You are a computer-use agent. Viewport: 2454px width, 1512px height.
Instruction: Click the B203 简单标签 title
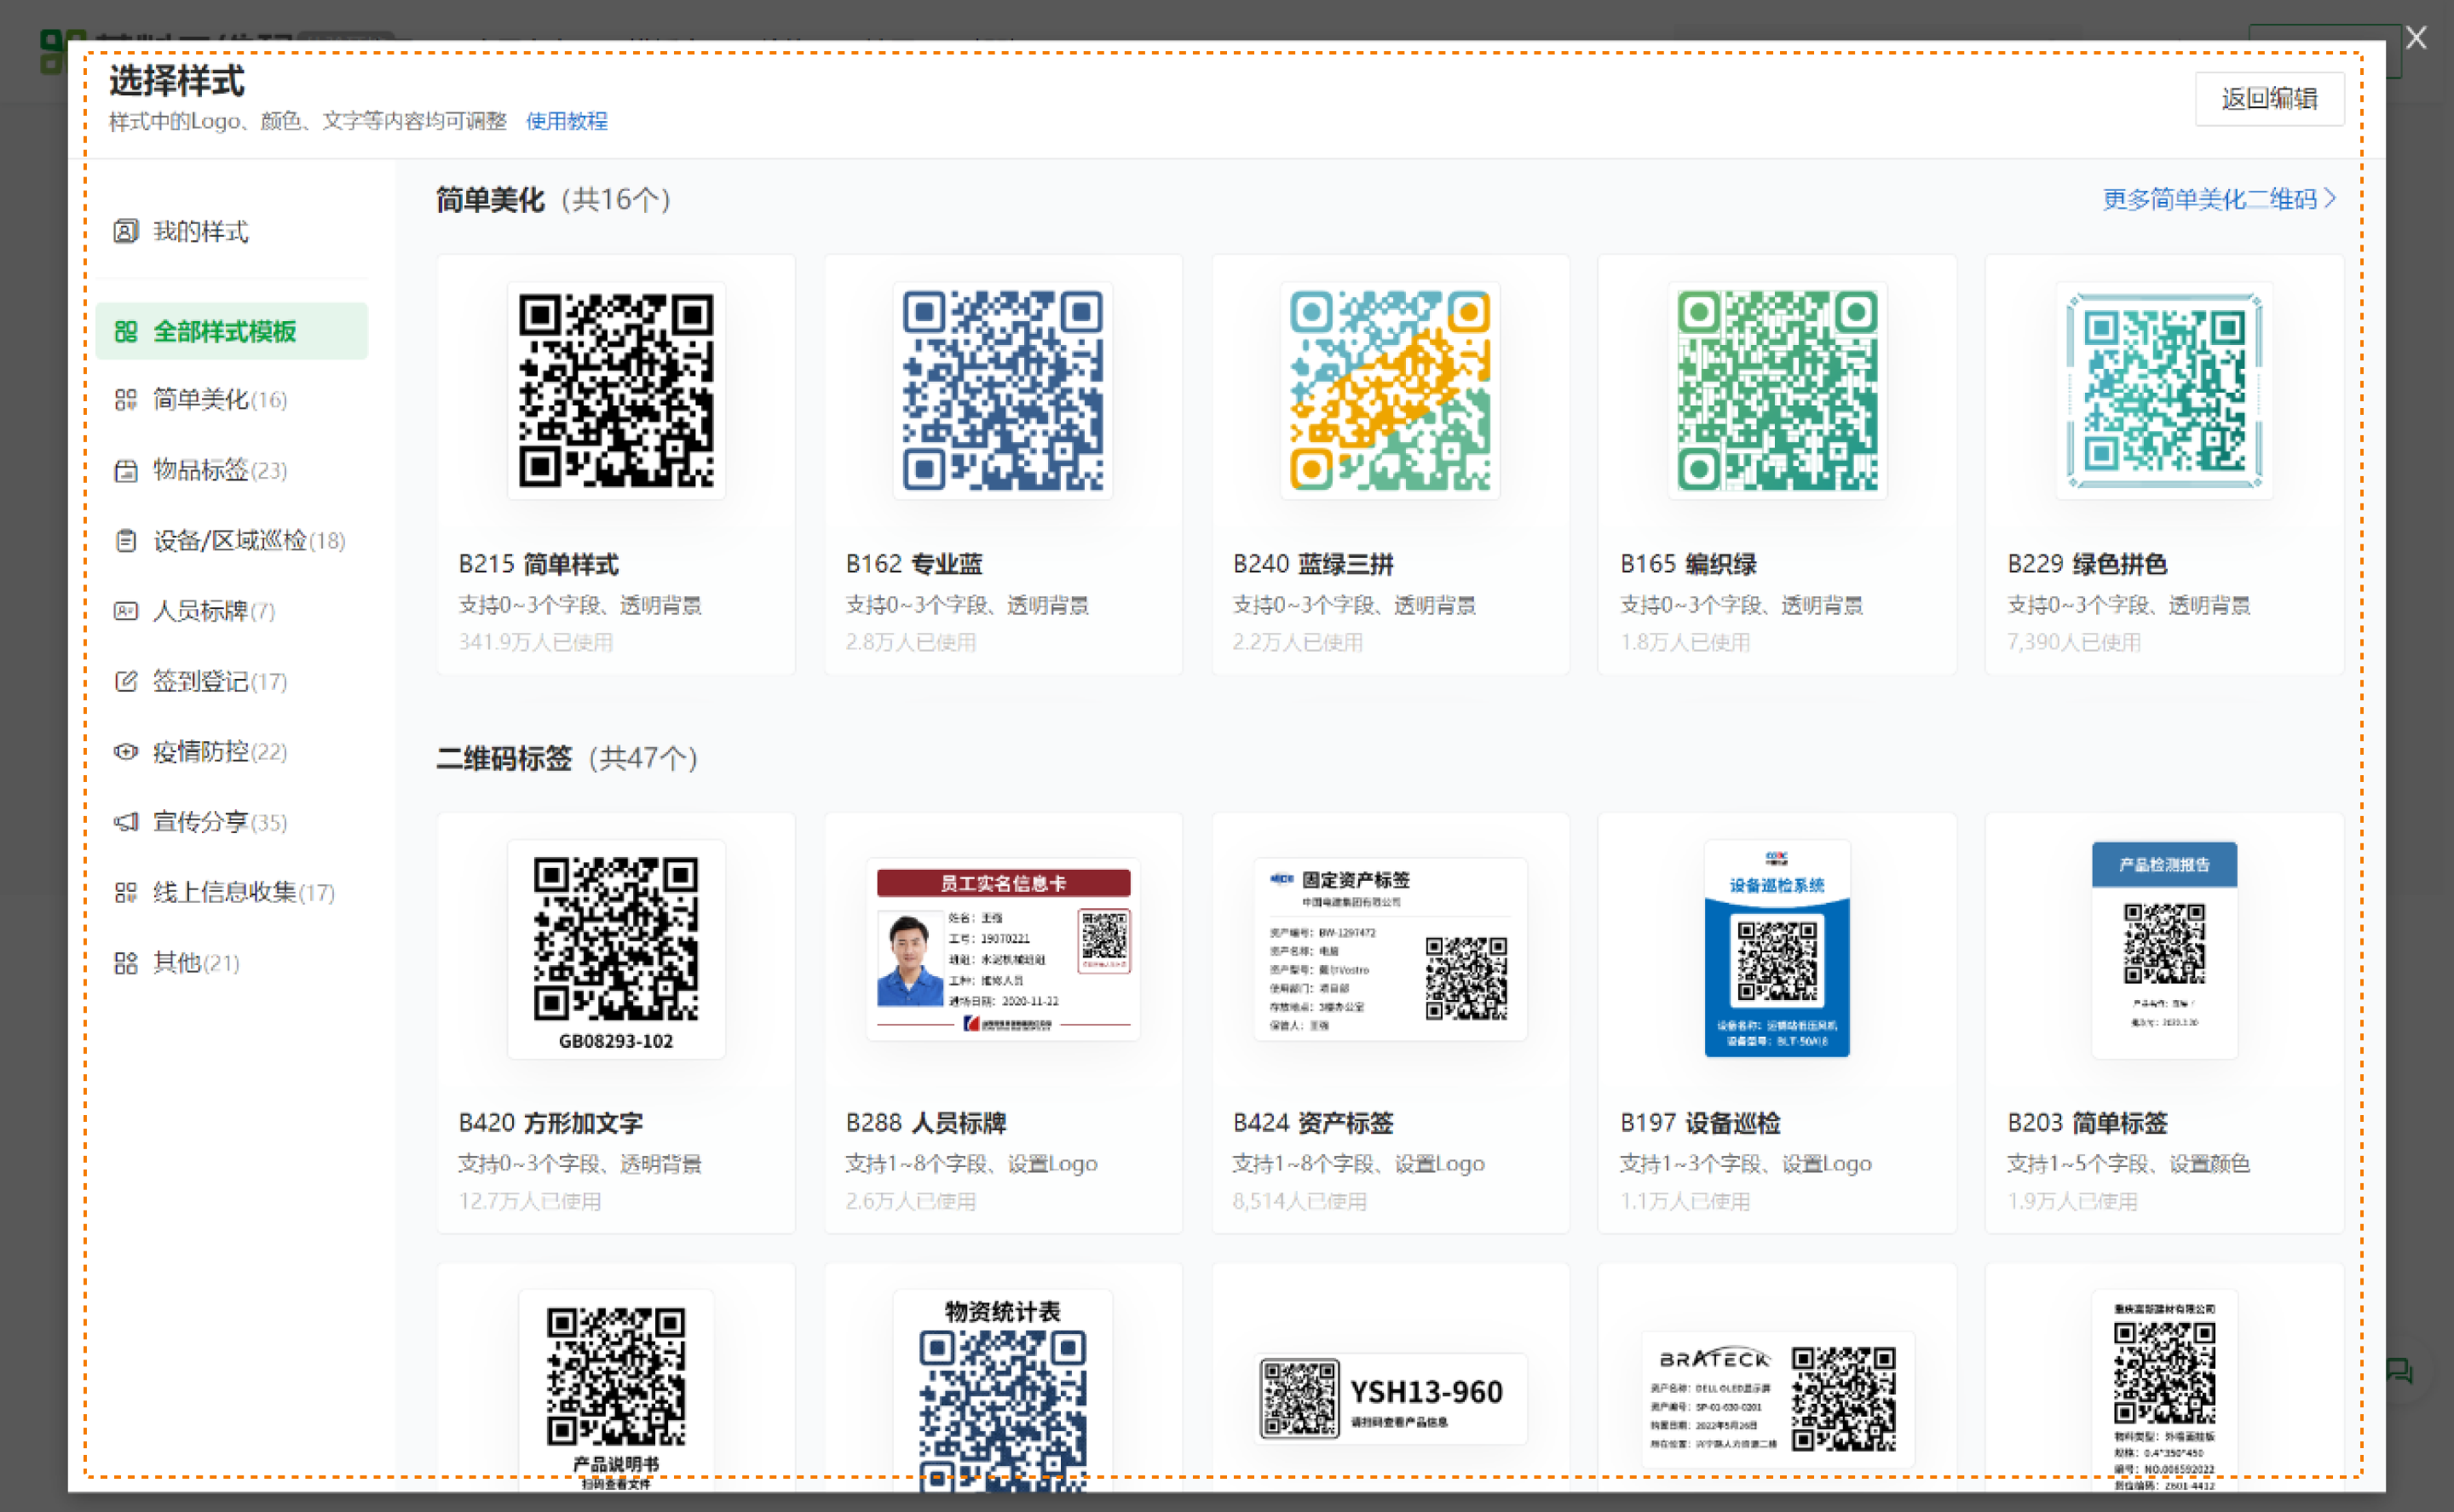pyautogui.click(x=2087, y=1123)
